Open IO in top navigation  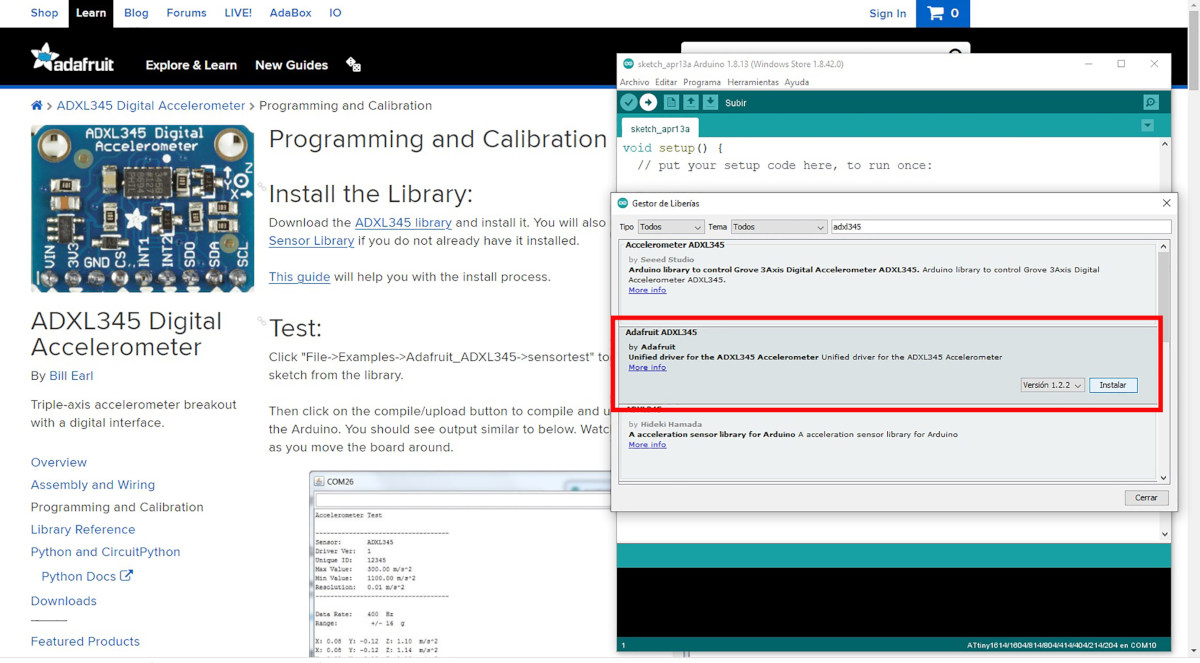point(335,13)
